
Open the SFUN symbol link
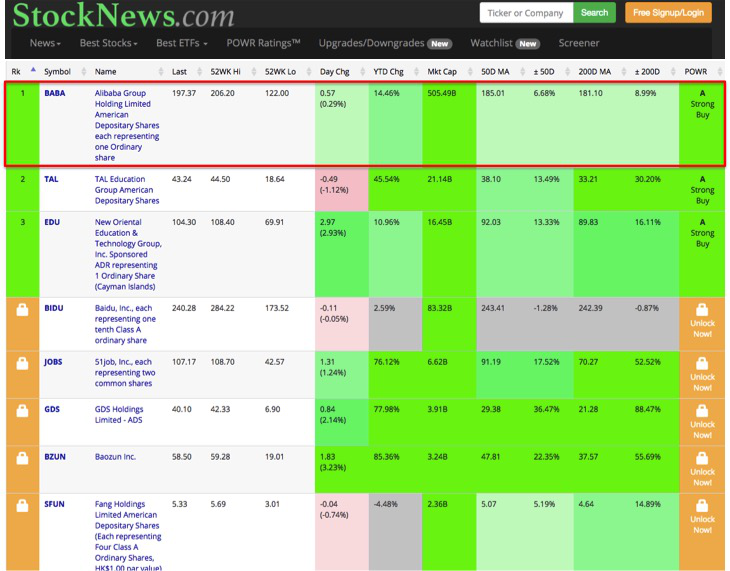click(x=54, y=504)
